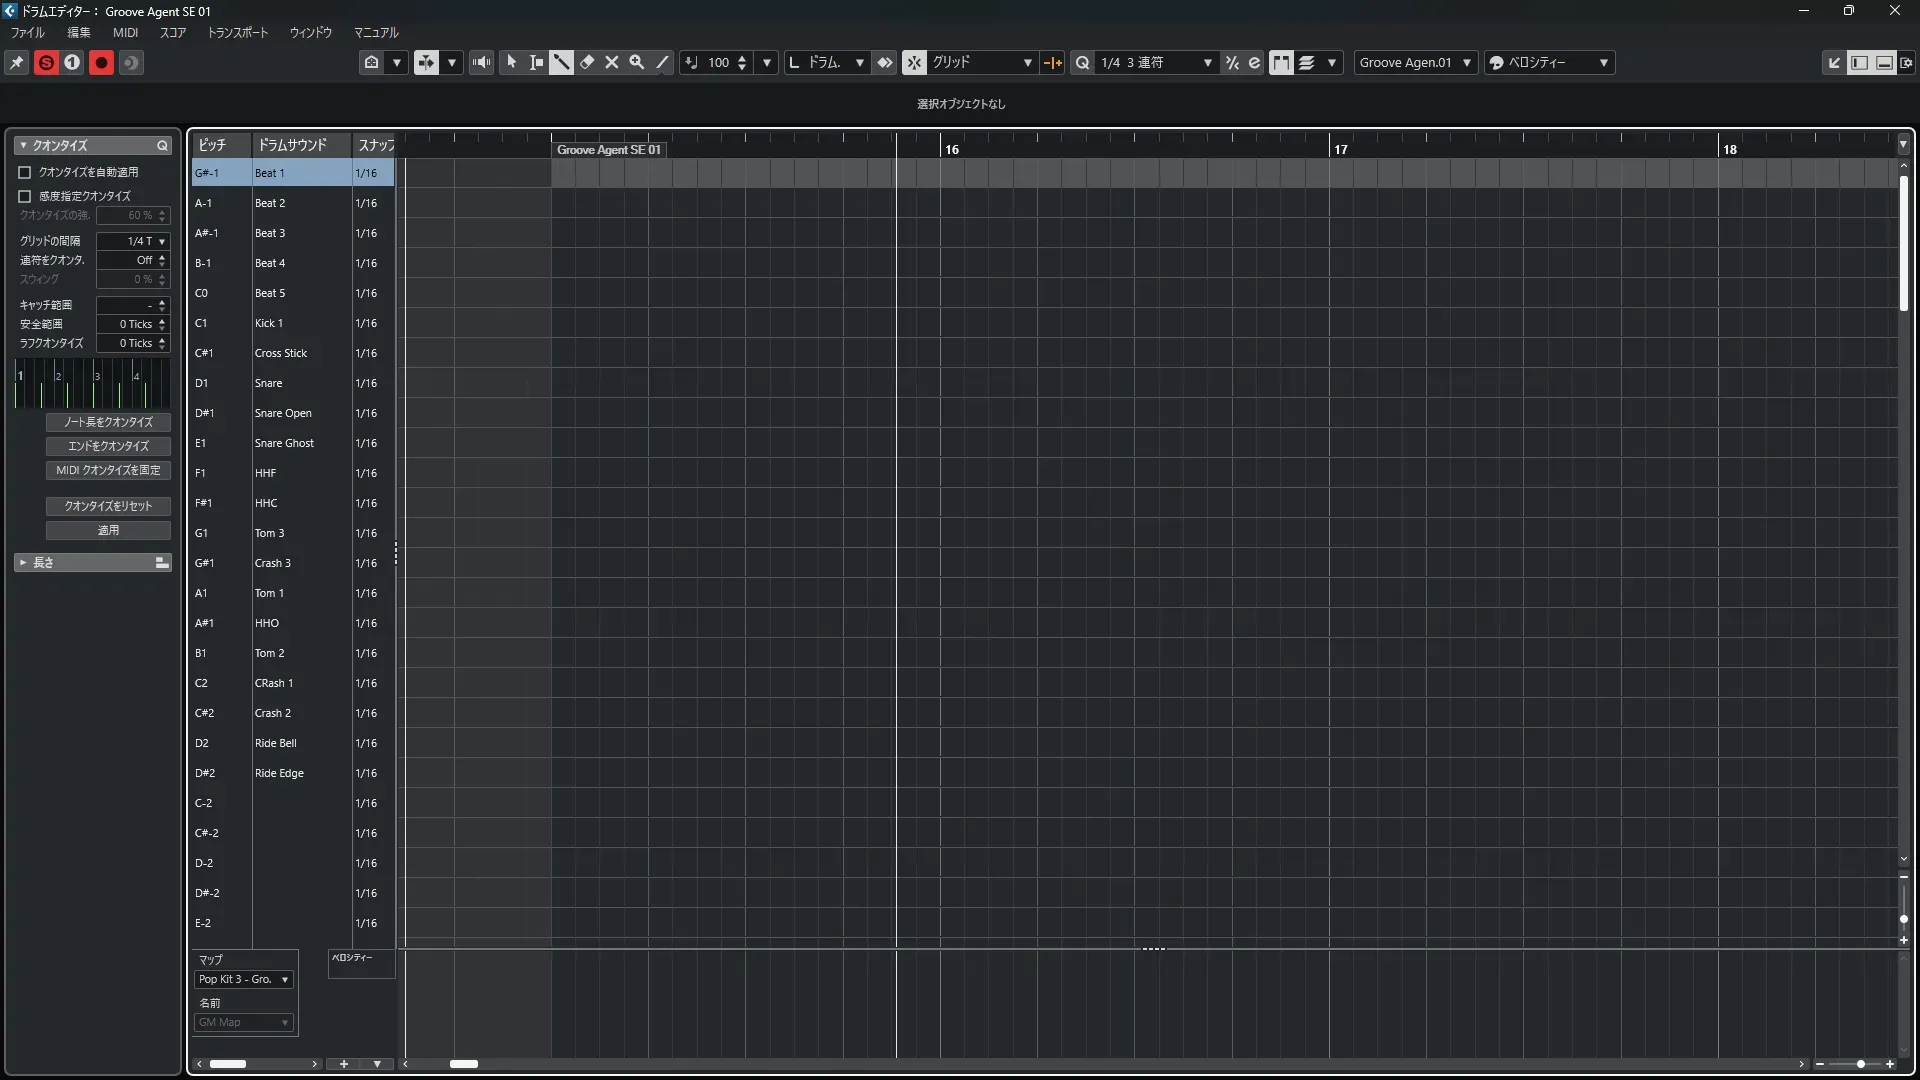Toggle Solo Editor button
This screenshot has width=1920, height=1080.
click(x=46, y=62)
